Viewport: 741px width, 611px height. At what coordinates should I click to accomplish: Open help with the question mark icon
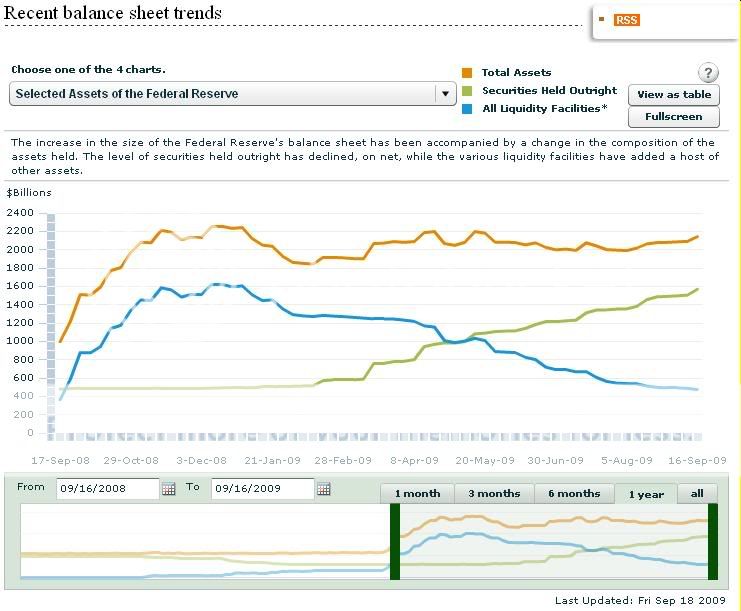click(x=707, y=73)
